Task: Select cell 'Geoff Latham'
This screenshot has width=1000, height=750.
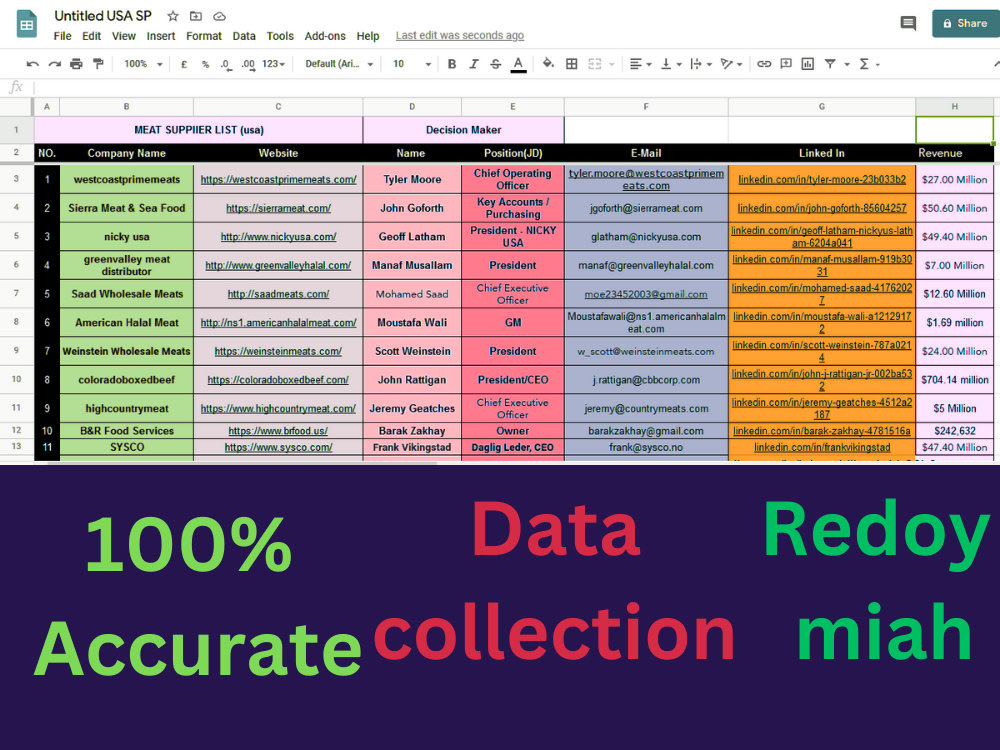Action: [412, 237]
